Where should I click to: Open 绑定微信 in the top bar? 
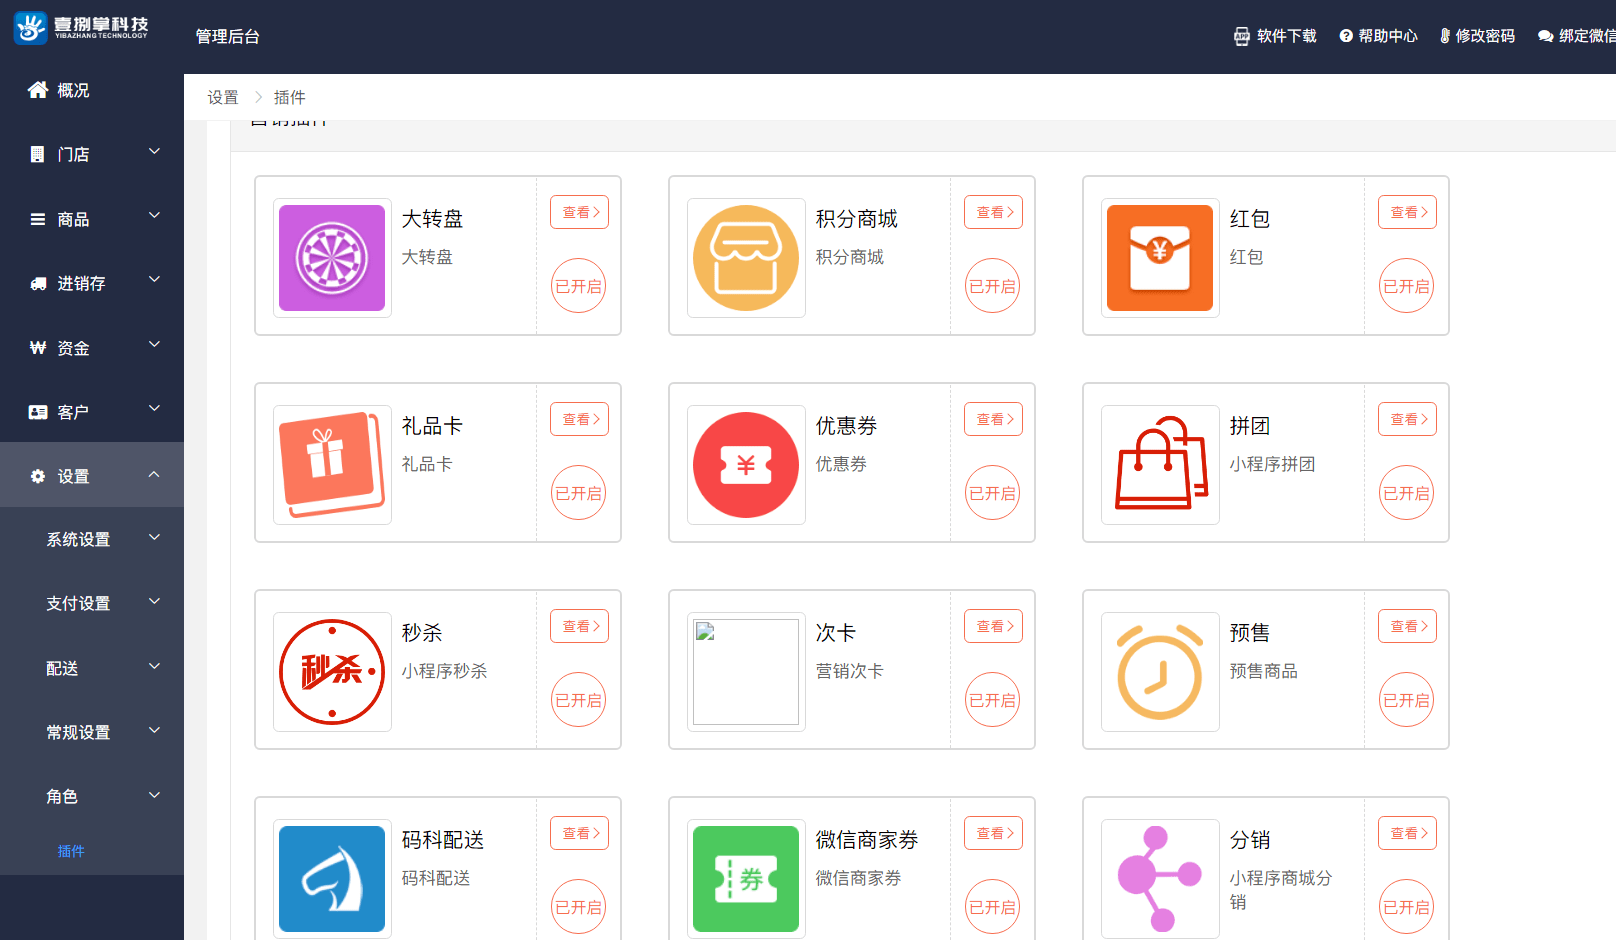click(x=1577, y=36)
